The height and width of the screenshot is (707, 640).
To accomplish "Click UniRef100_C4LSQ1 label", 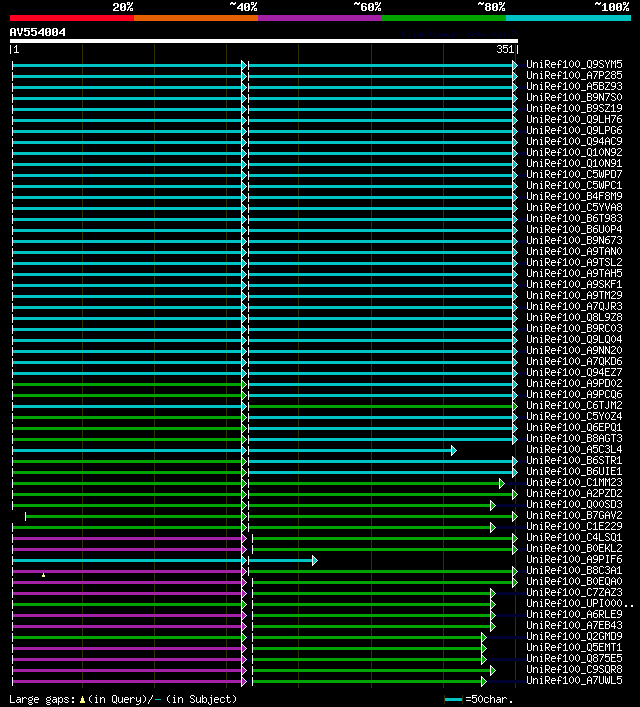I will tap(574, 537).
